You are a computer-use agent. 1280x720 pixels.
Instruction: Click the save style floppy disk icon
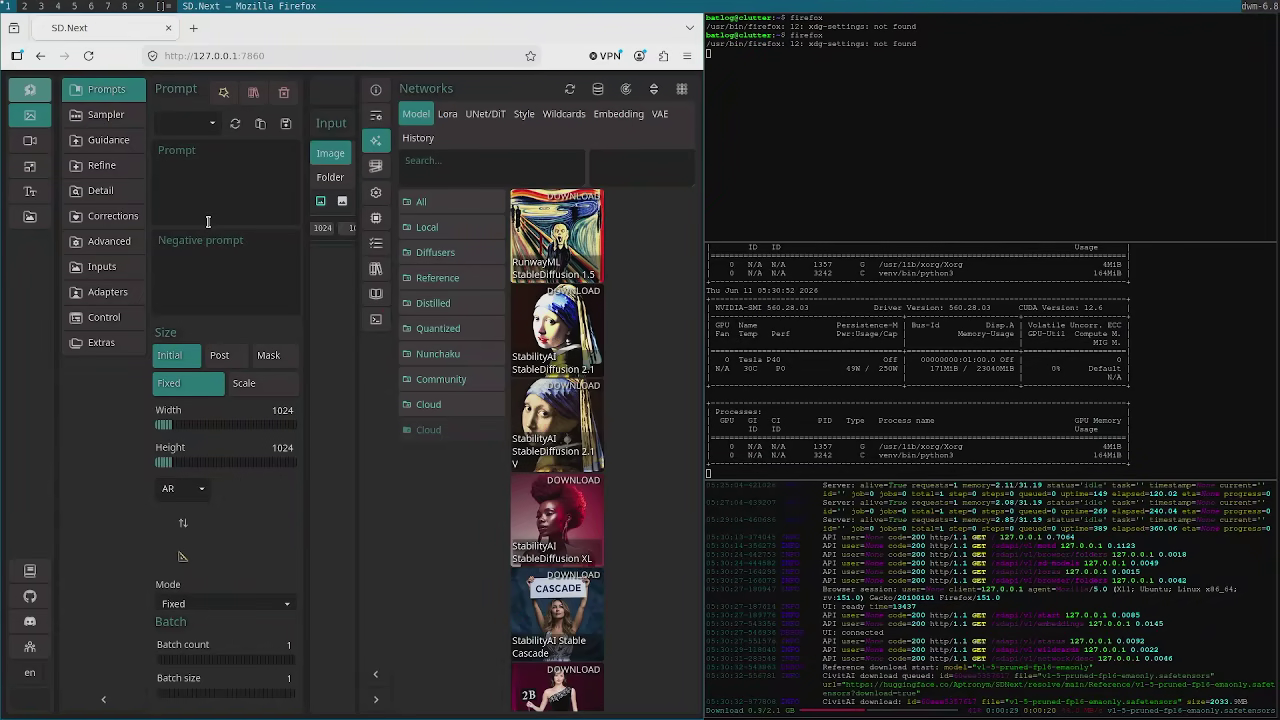point(286,124)
